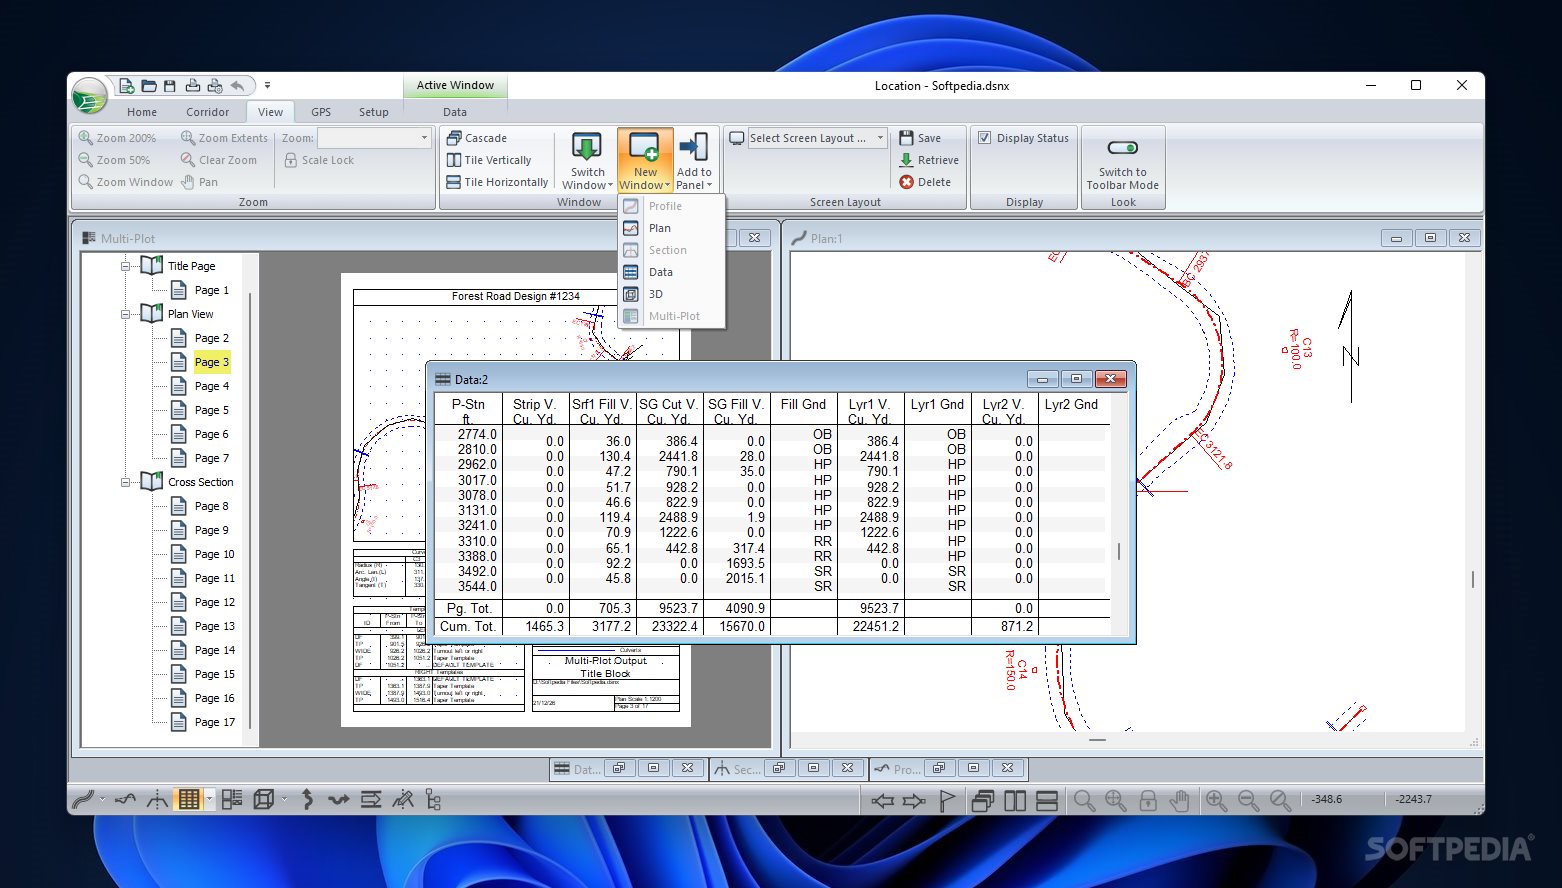Click the Save disk quick-access icon
1562x888 pixels.
click(170, 86)
